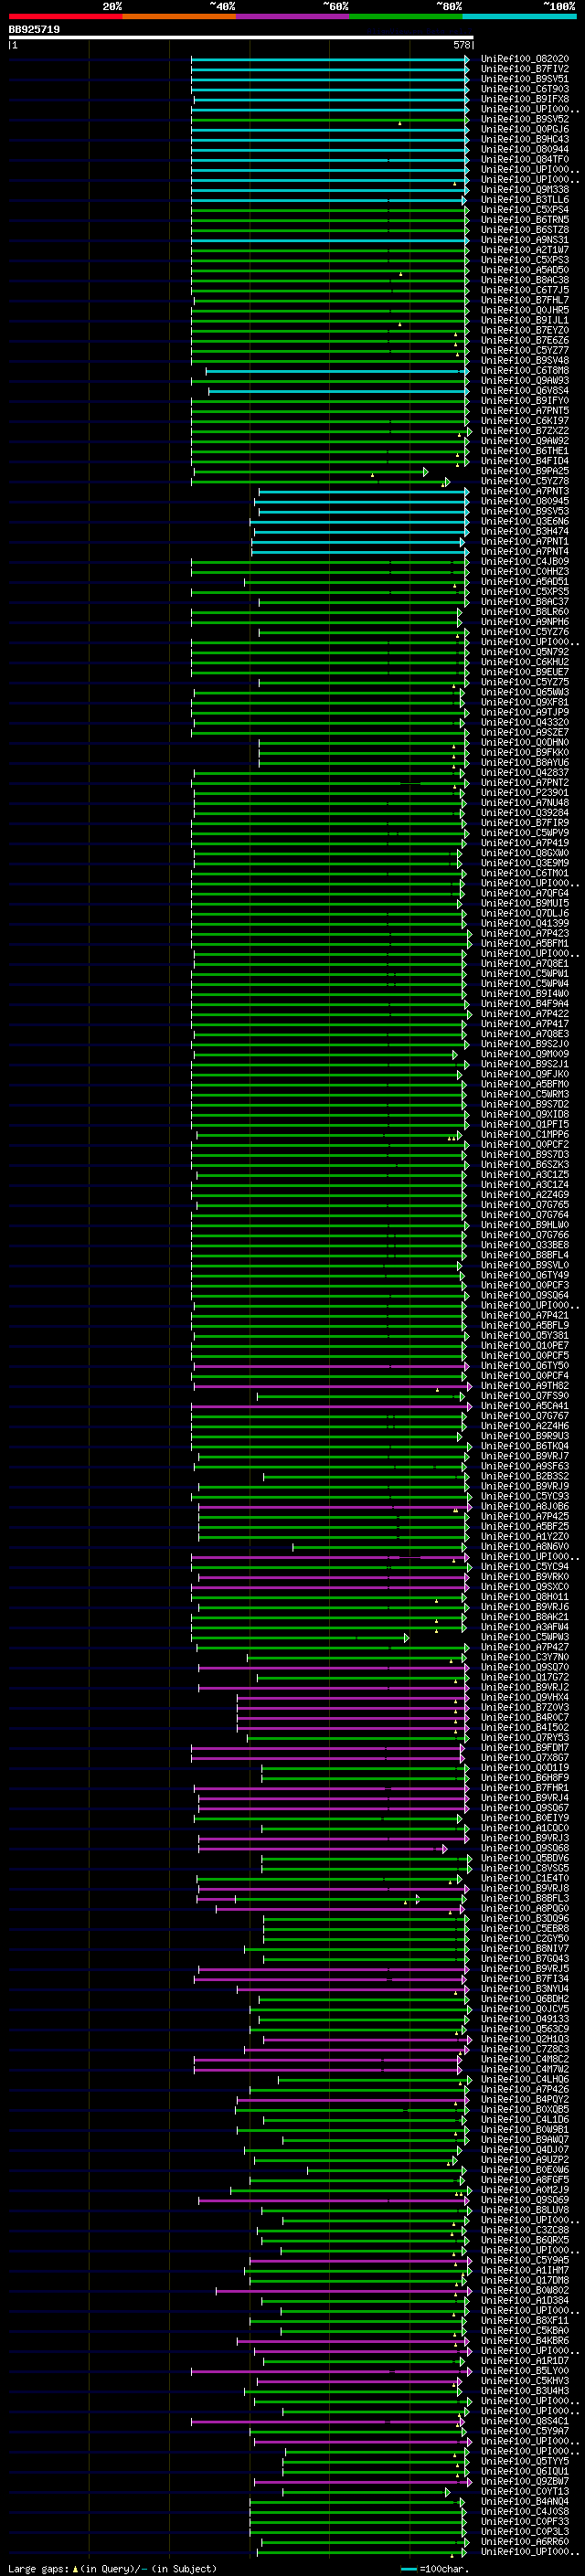Select hit UniRef100_A7PNT5
The width and height of the screenshot is (585, 2576).
(524, 411)
